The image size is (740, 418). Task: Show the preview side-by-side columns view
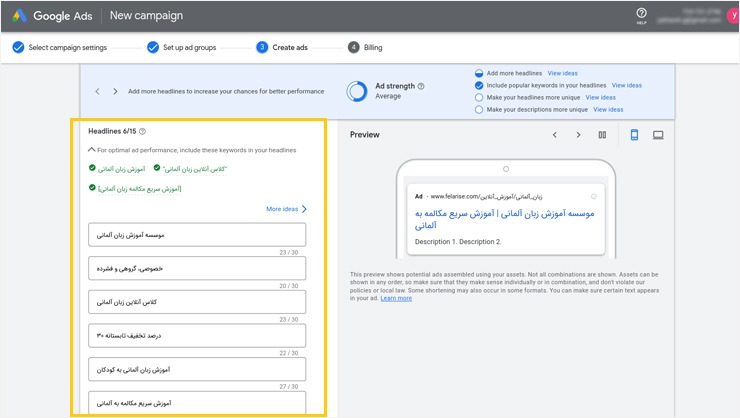coord(602,134)
